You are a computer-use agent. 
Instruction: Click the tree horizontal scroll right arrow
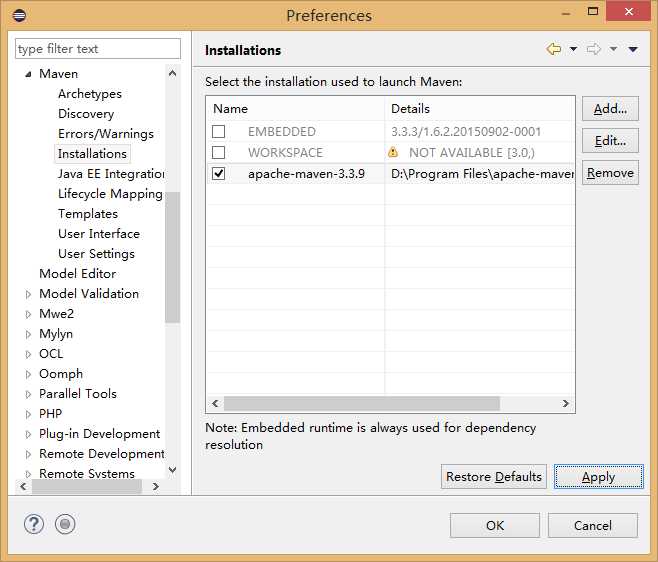156,486
